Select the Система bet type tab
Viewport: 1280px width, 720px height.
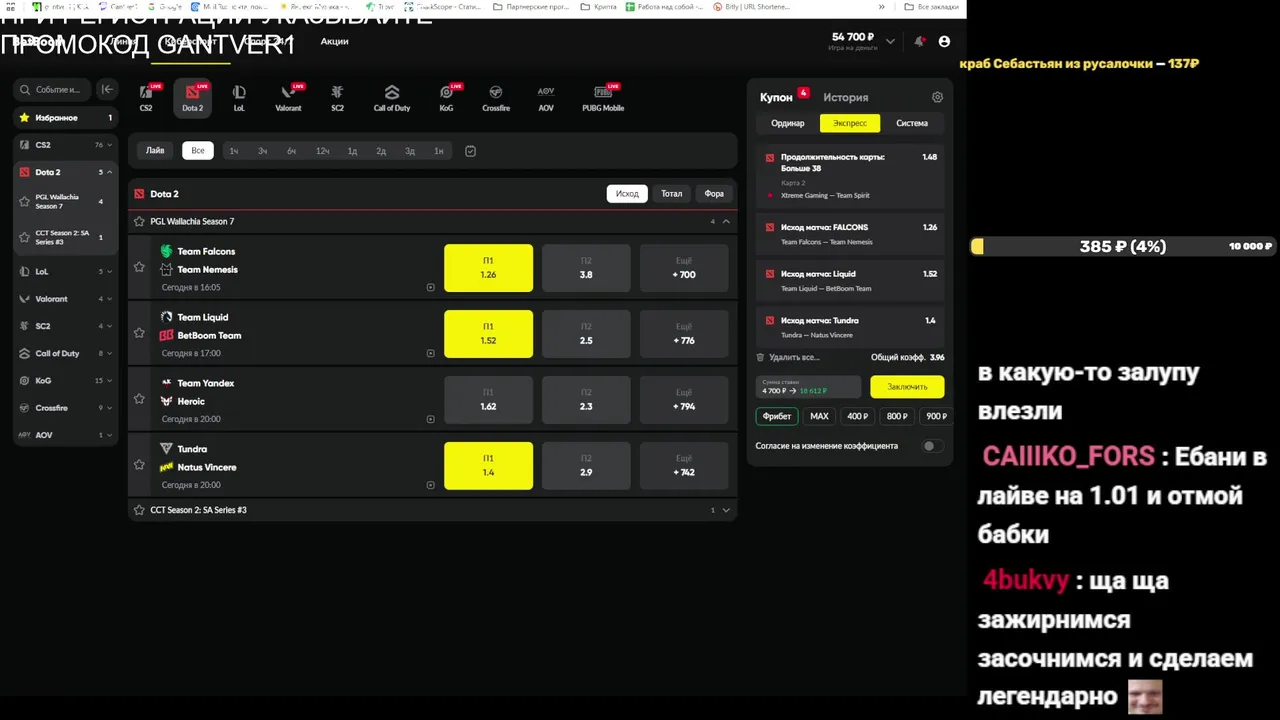[912, 123]
